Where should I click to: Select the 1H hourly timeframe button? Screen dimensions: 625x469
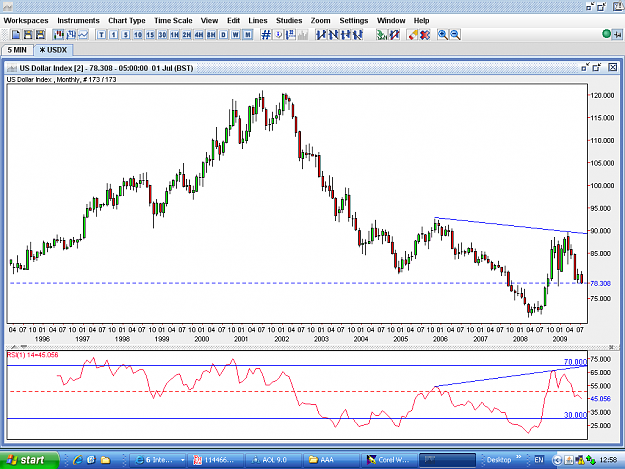coord(175,35)
